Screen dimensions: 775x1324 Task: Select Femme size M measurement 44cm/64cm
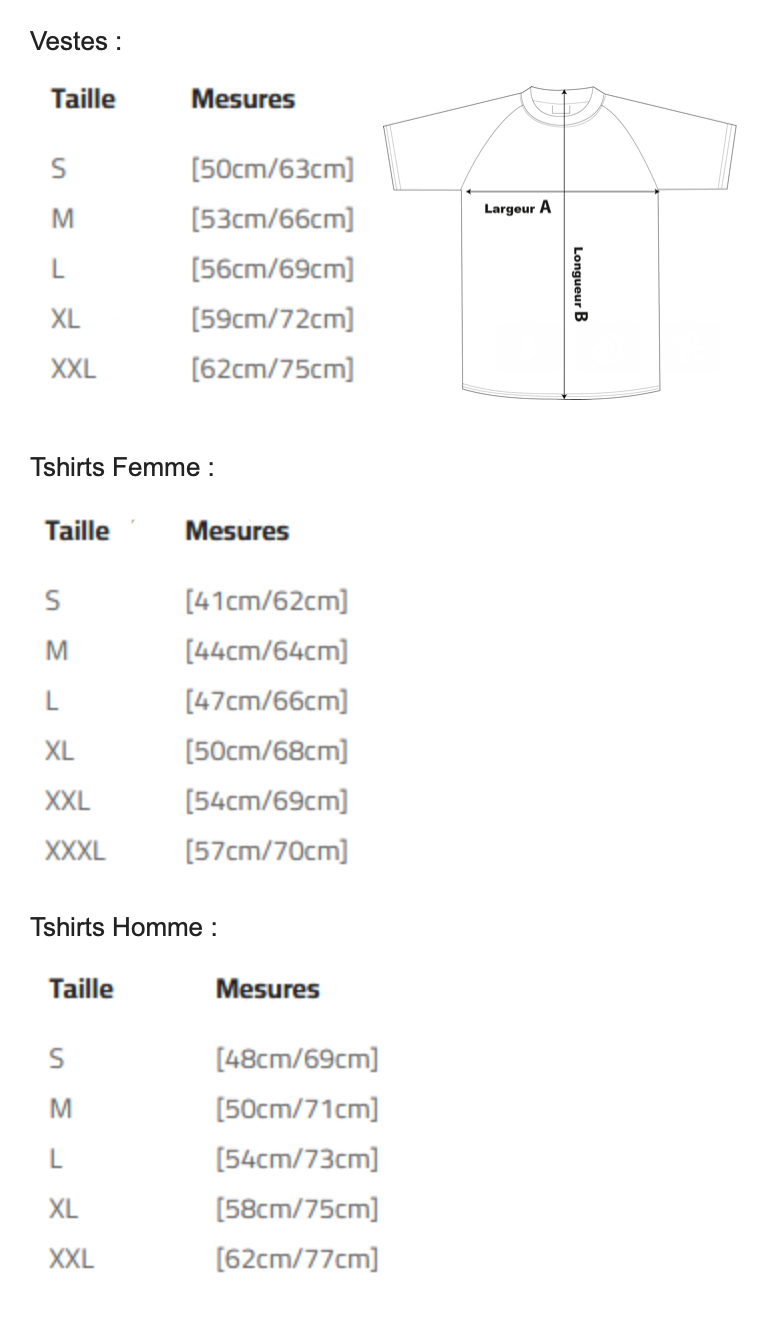click(267, 651)
